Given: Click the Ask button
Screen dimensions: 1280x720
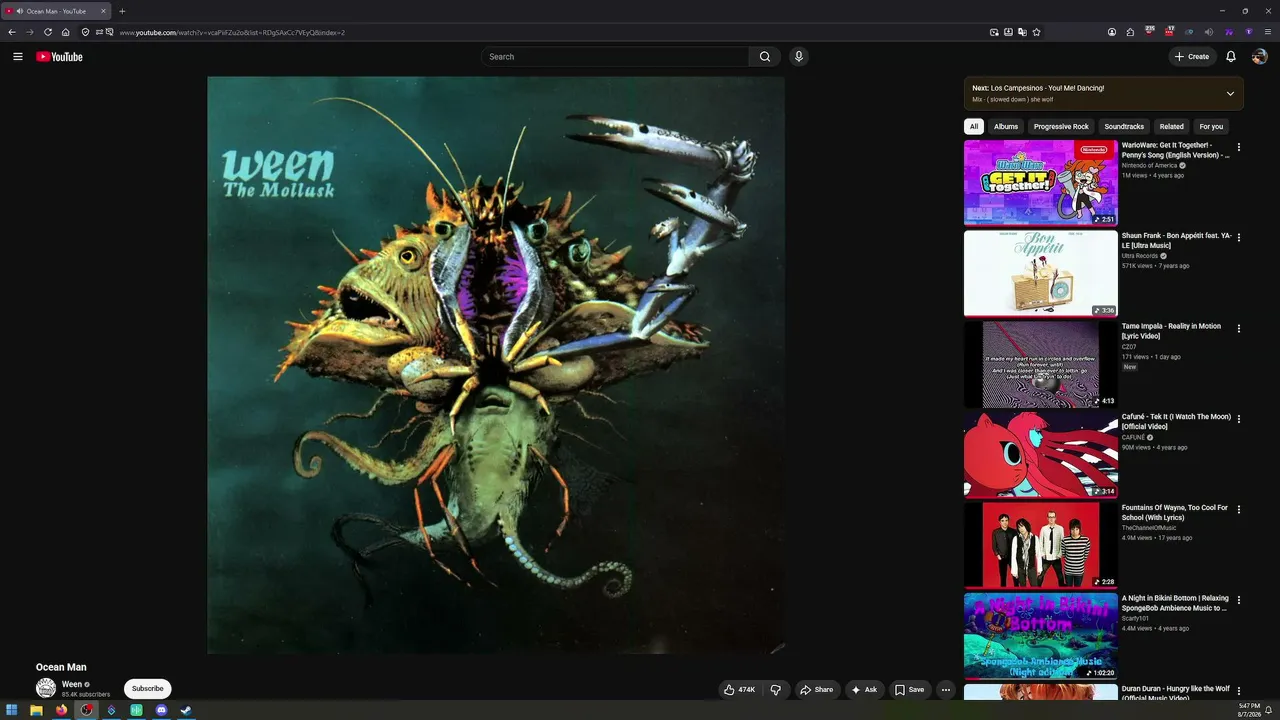Looking at the screenshot, I should (x=864, y=689).
